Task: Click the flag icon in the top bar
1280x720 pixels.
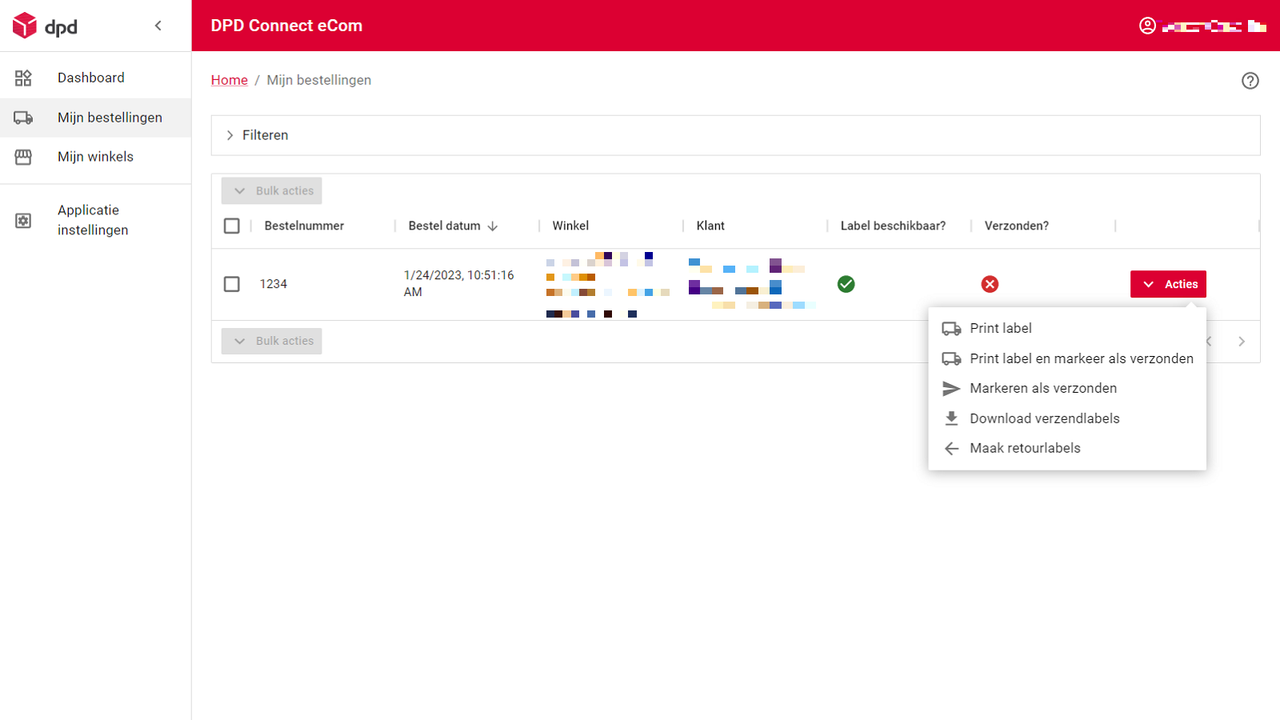Action: click(1257, 25)
